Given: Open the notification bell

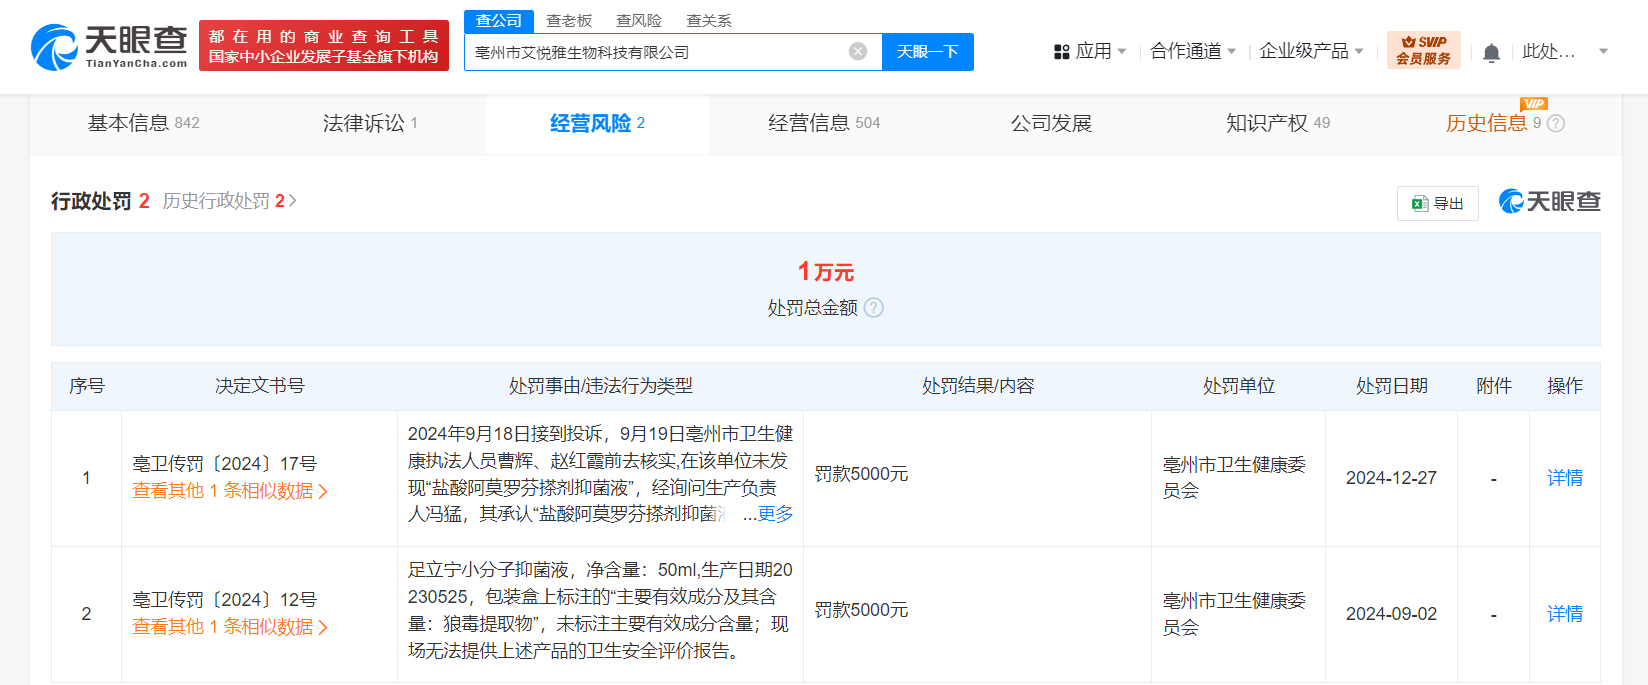Looking at the screenshot, I should (1491, 52).
